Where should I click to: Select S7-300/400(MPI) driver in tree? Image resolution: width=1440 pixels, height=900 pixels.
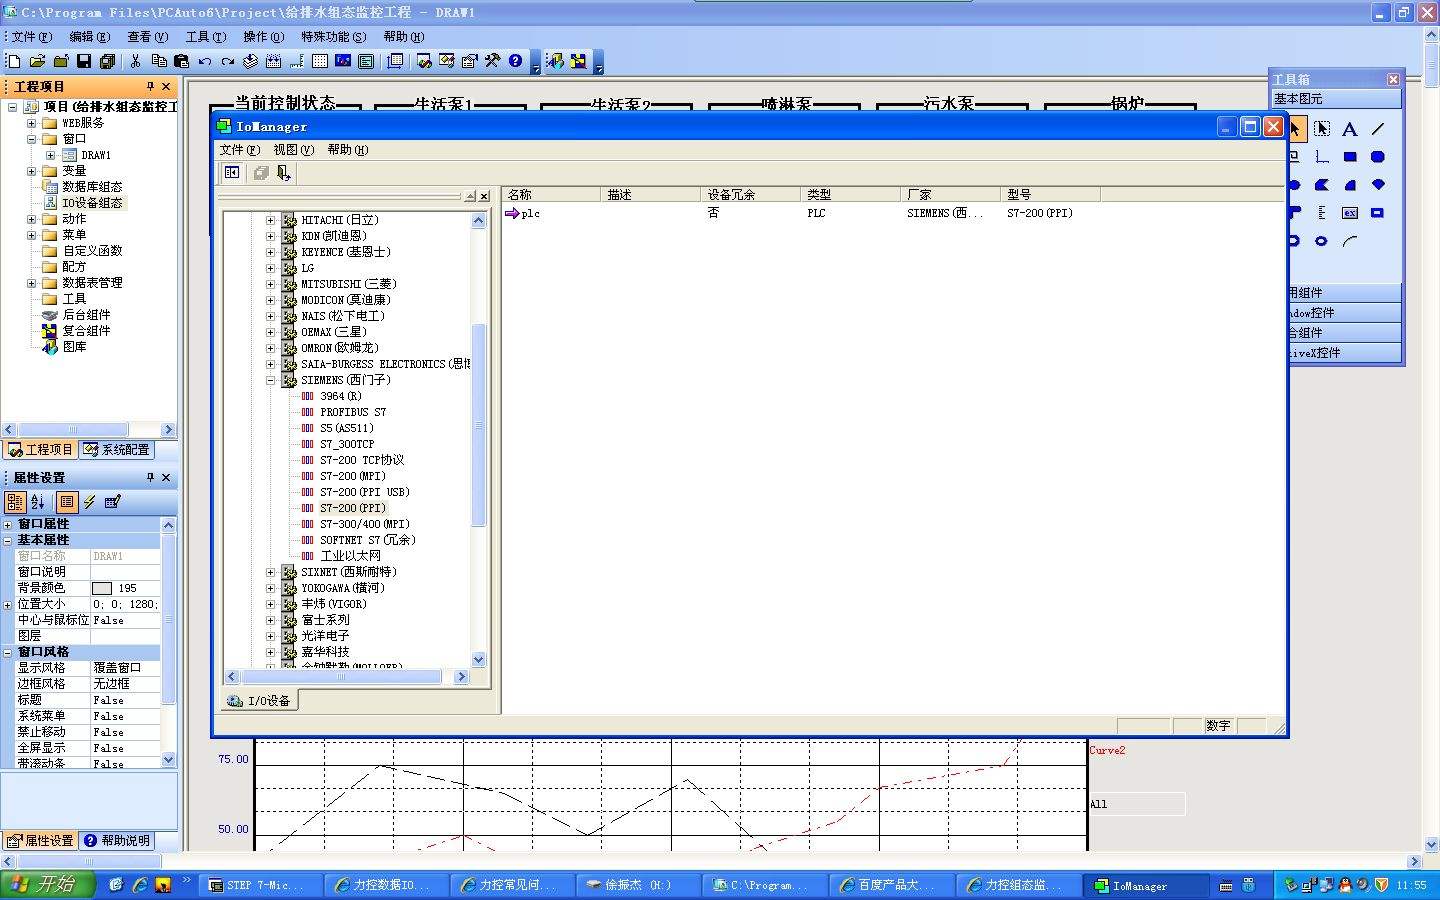tap(364, 524)
